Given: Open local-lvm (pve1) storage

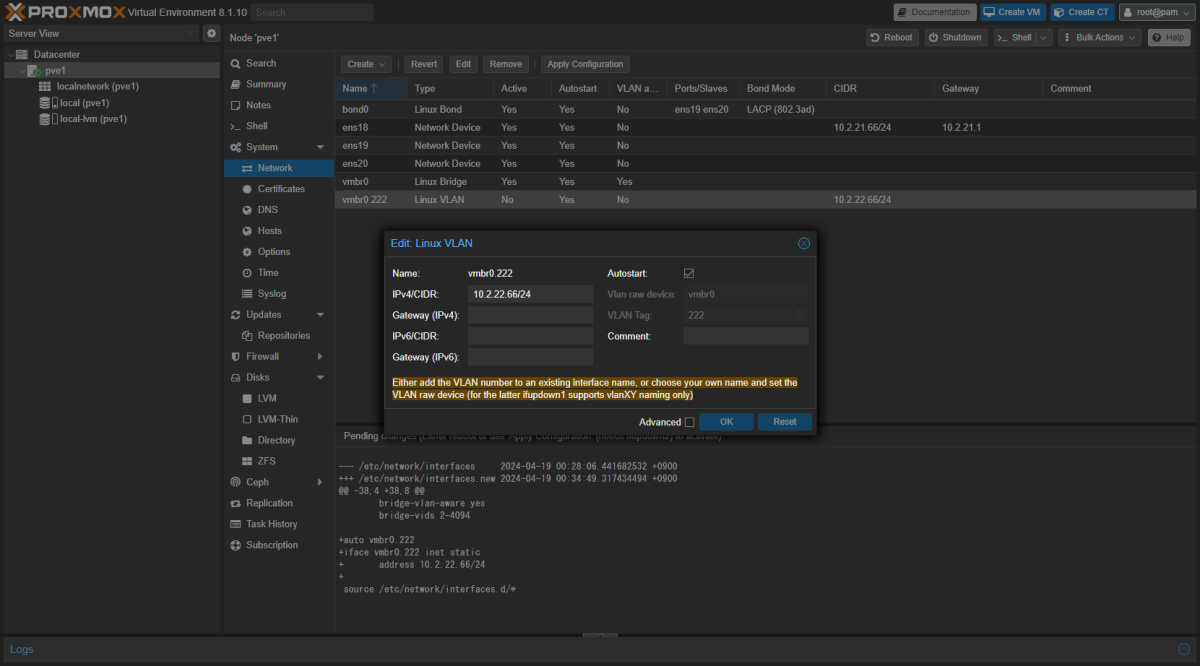Looking at the screenshot, I should (93, 118).
